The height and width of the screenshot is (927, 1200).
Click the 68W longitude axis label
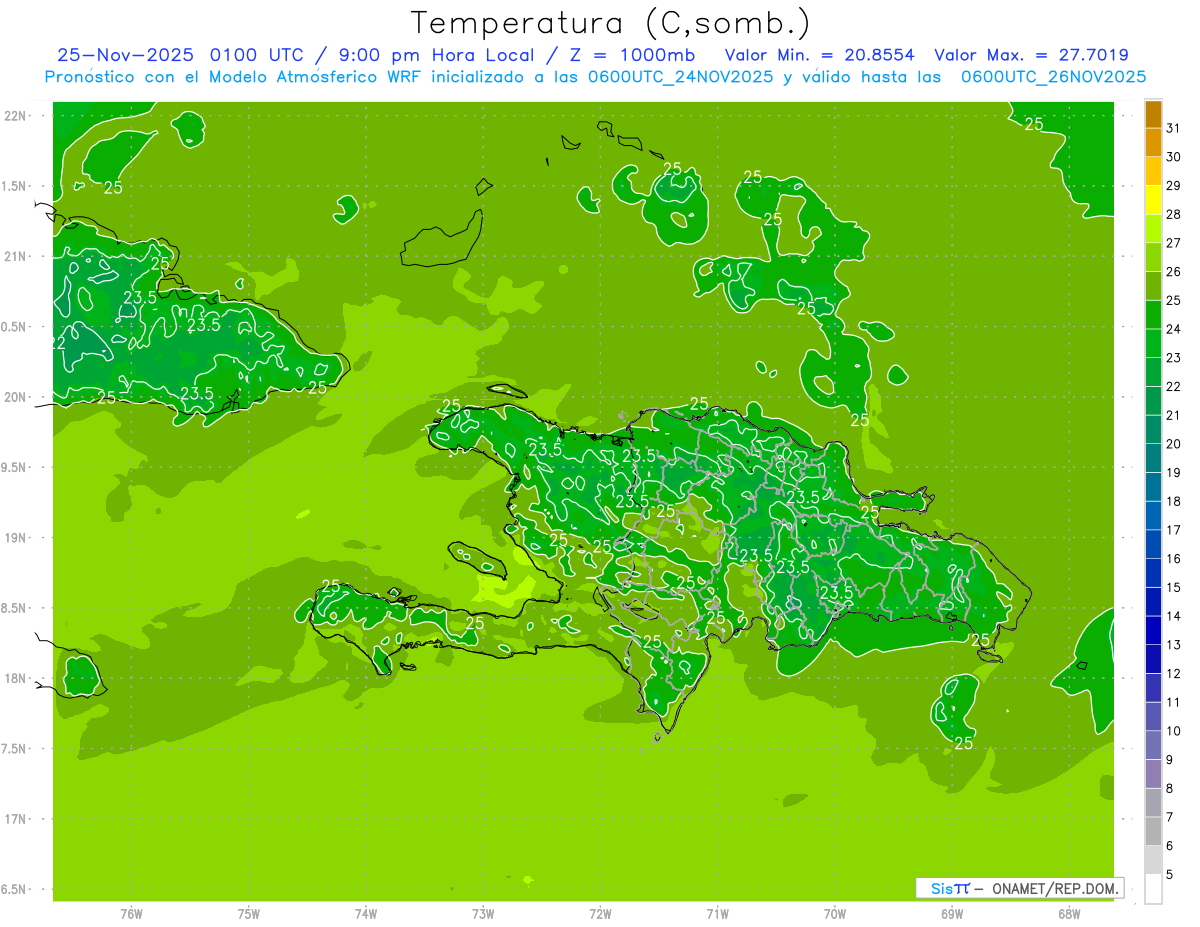tap(1068, 913)
